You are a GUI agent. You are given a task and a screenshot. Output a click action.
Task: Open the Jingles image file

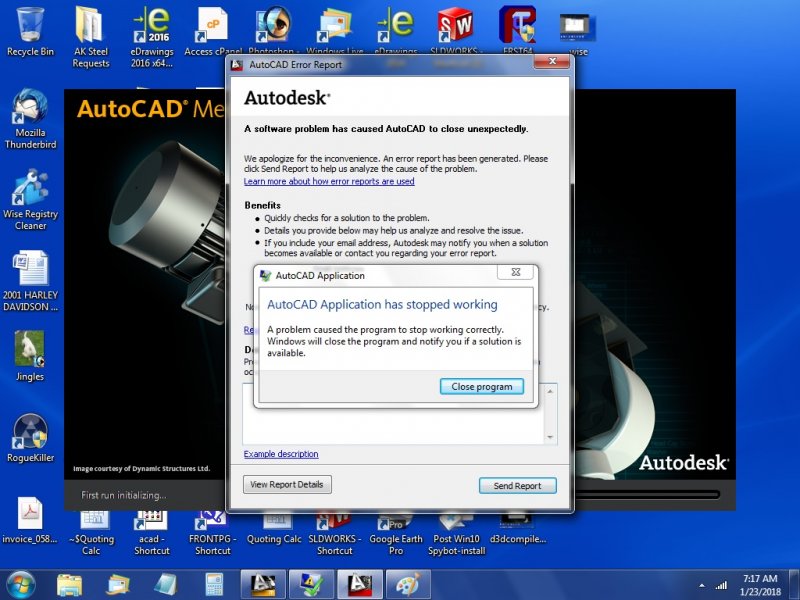[30, 356]
